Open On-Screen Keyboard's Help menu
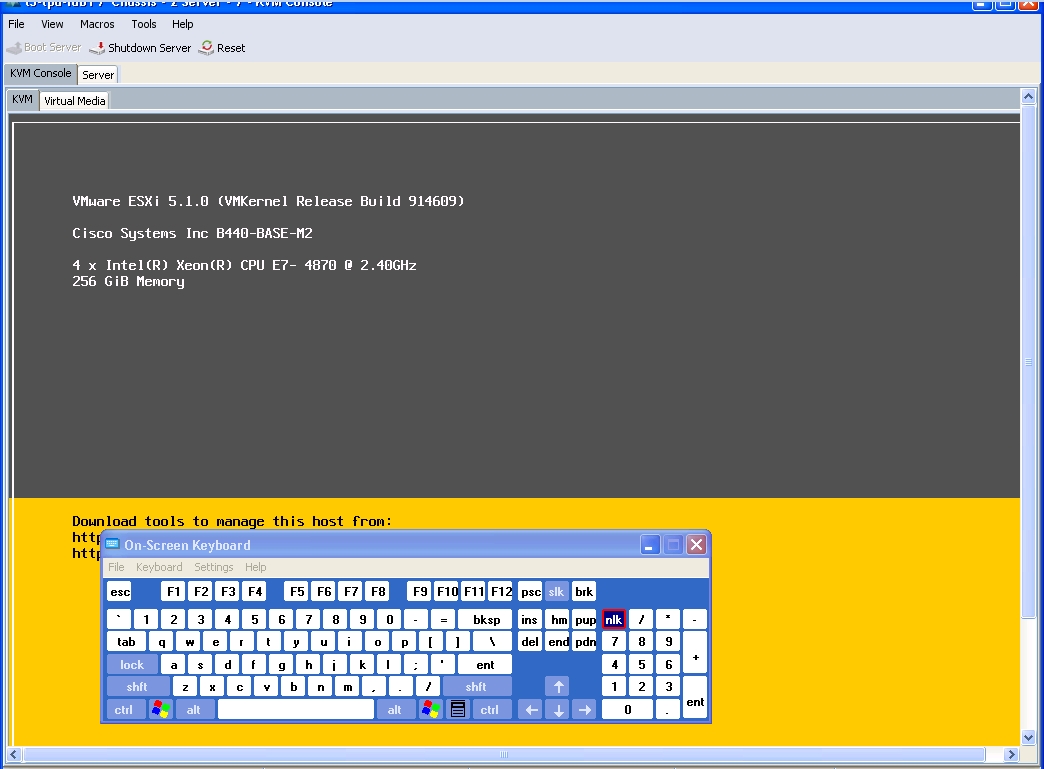Viewport: 1044px width, 769px height. click(256, 567)
